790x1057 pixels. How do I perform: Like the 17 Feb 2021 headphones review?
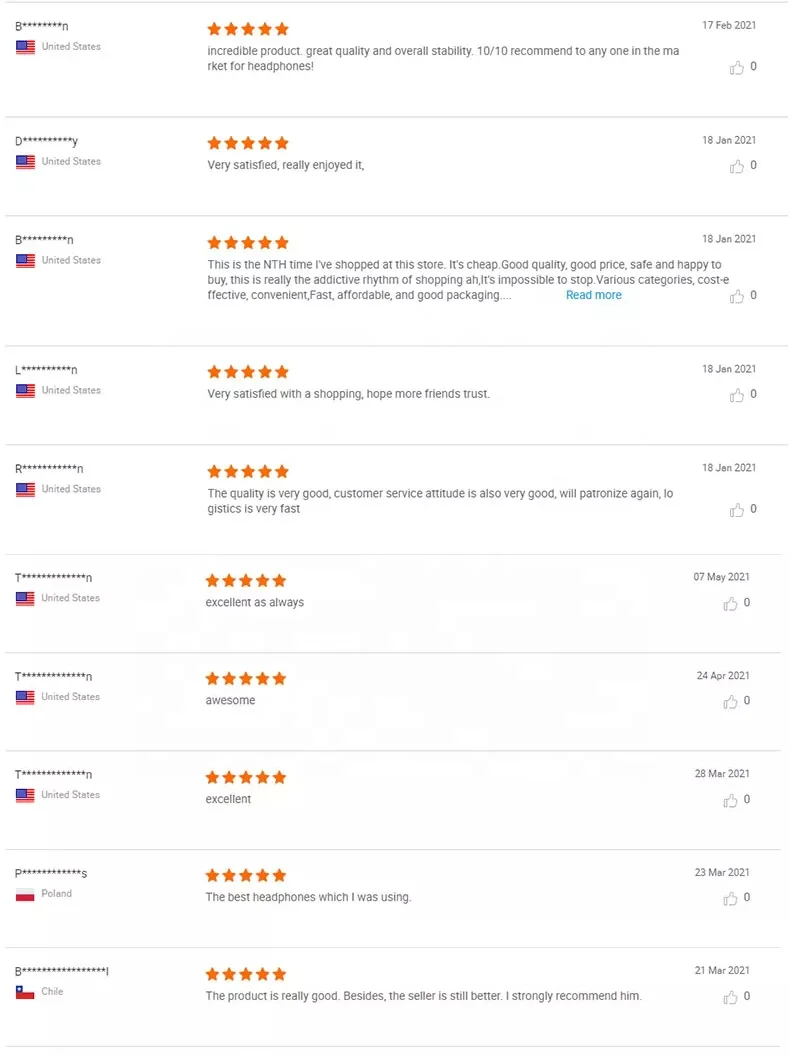coord(737,68)
